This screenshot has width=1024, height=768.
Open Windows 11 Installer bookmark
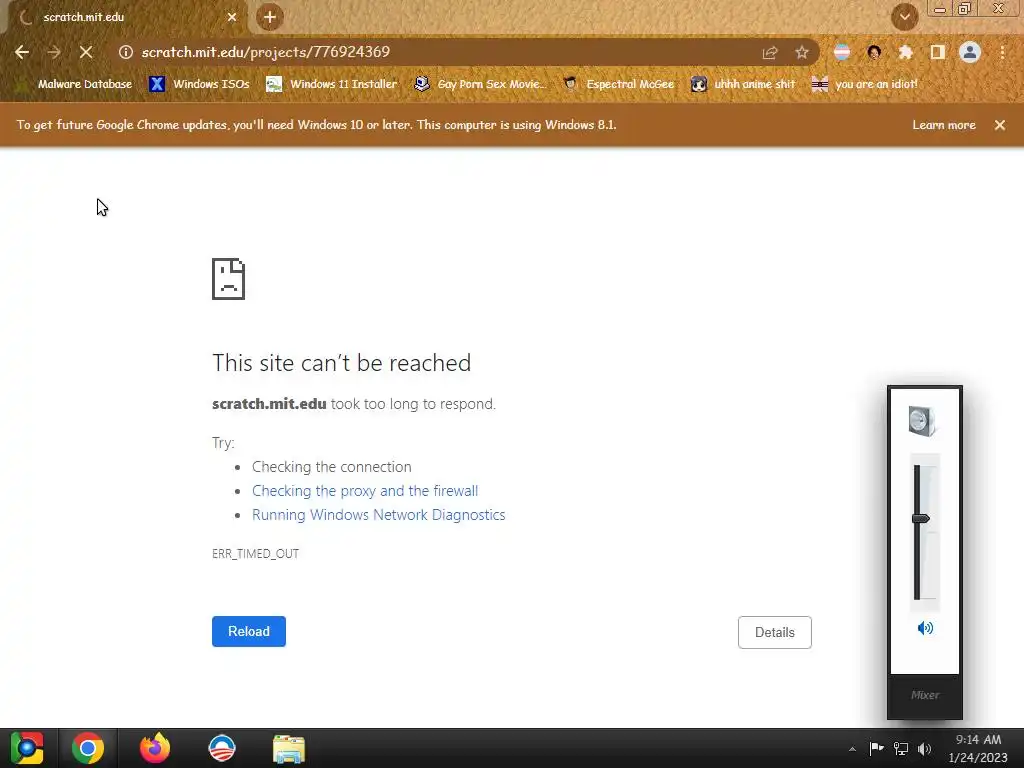[x=332, y=84]
